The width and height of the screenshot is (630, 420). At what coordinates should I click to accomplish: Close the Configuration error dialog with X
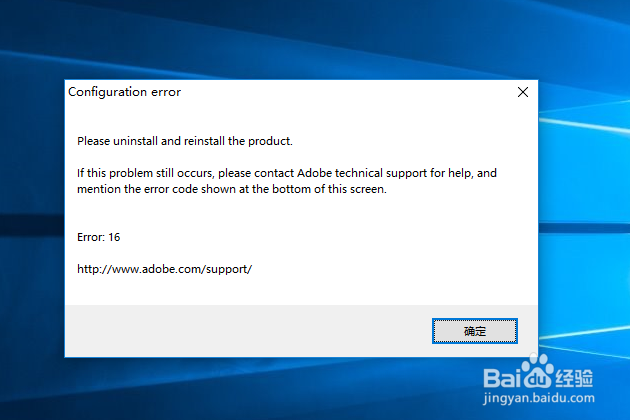click(523, 92)
